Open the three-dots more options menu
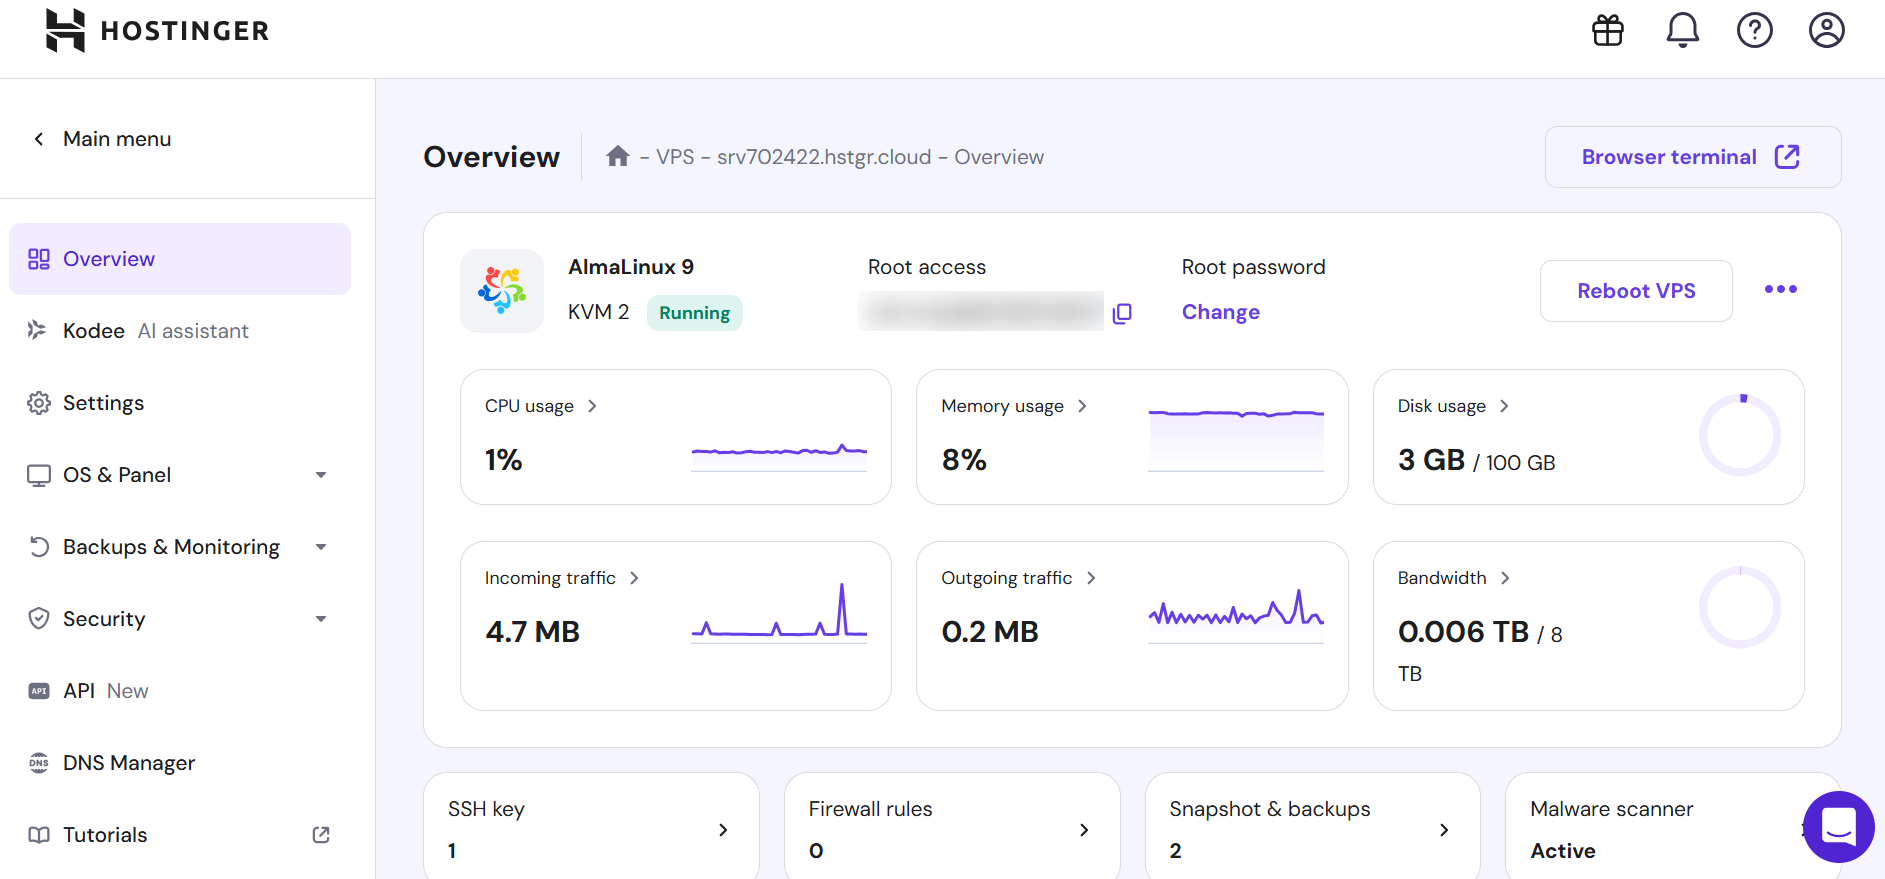The image size is (1885, 879). [1781, 290]
